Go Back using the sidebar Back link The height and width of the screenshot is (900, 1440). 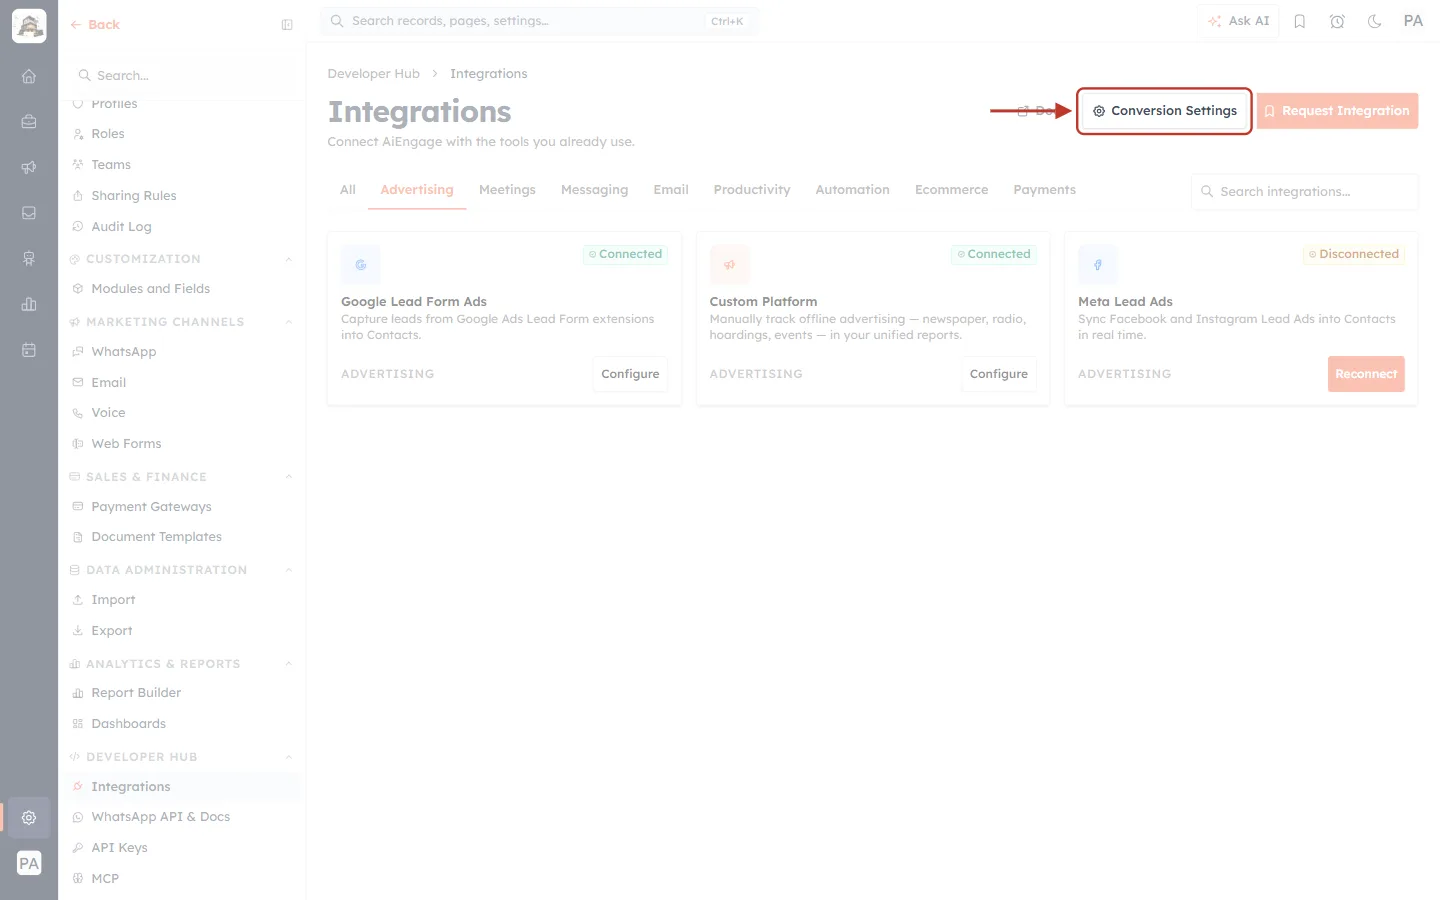[x=95, y=25]
